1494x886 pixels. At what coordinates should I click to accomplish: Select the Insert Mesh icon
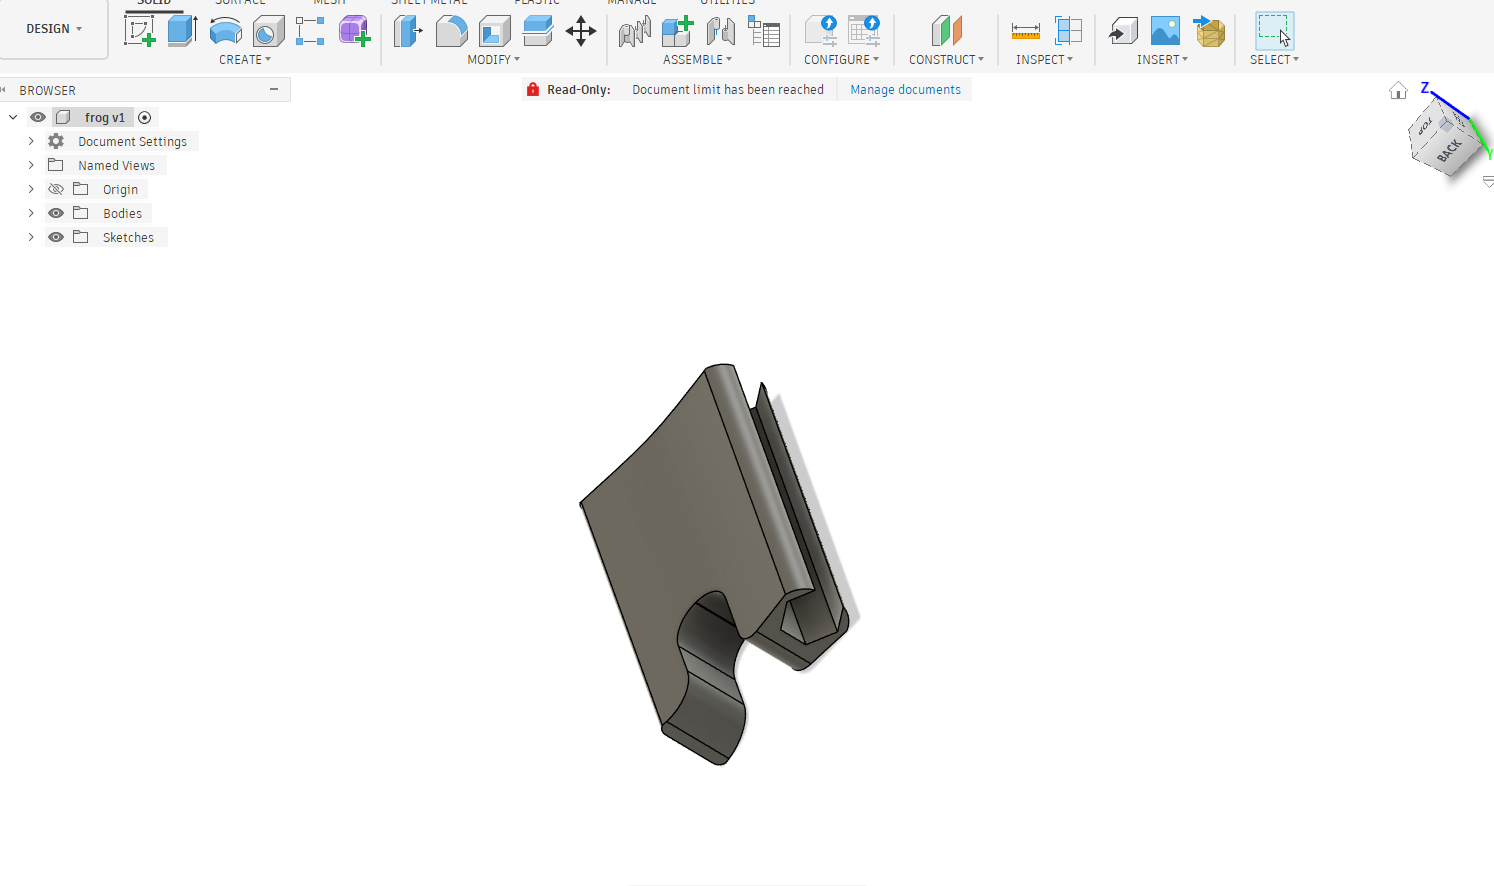1210,31
